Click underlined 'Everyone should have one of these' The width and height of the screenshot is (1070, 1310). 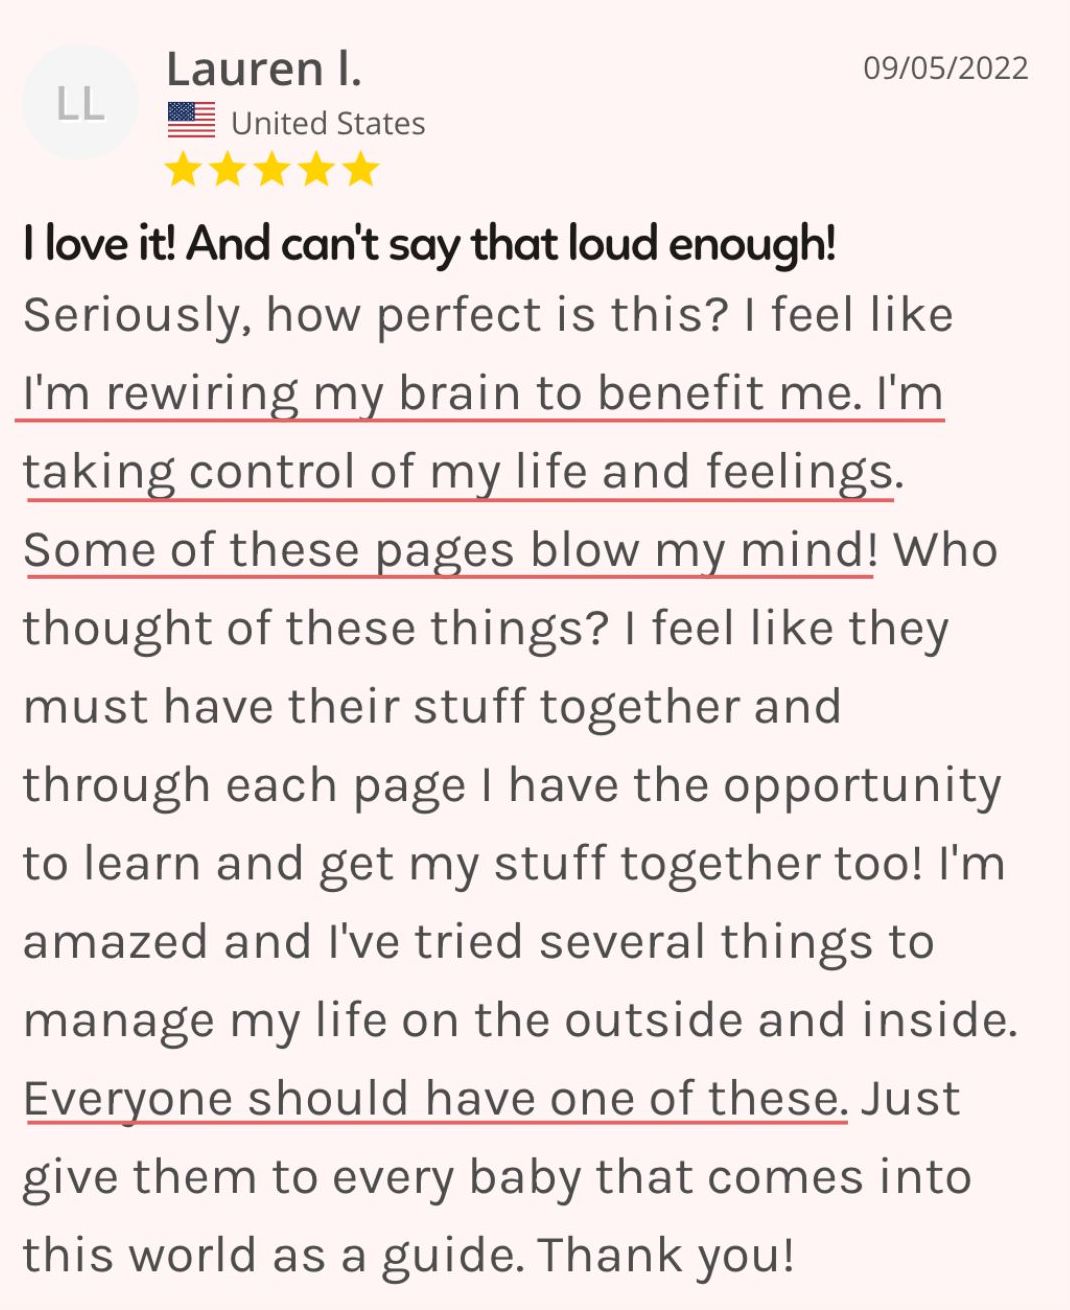(435, 1099)
